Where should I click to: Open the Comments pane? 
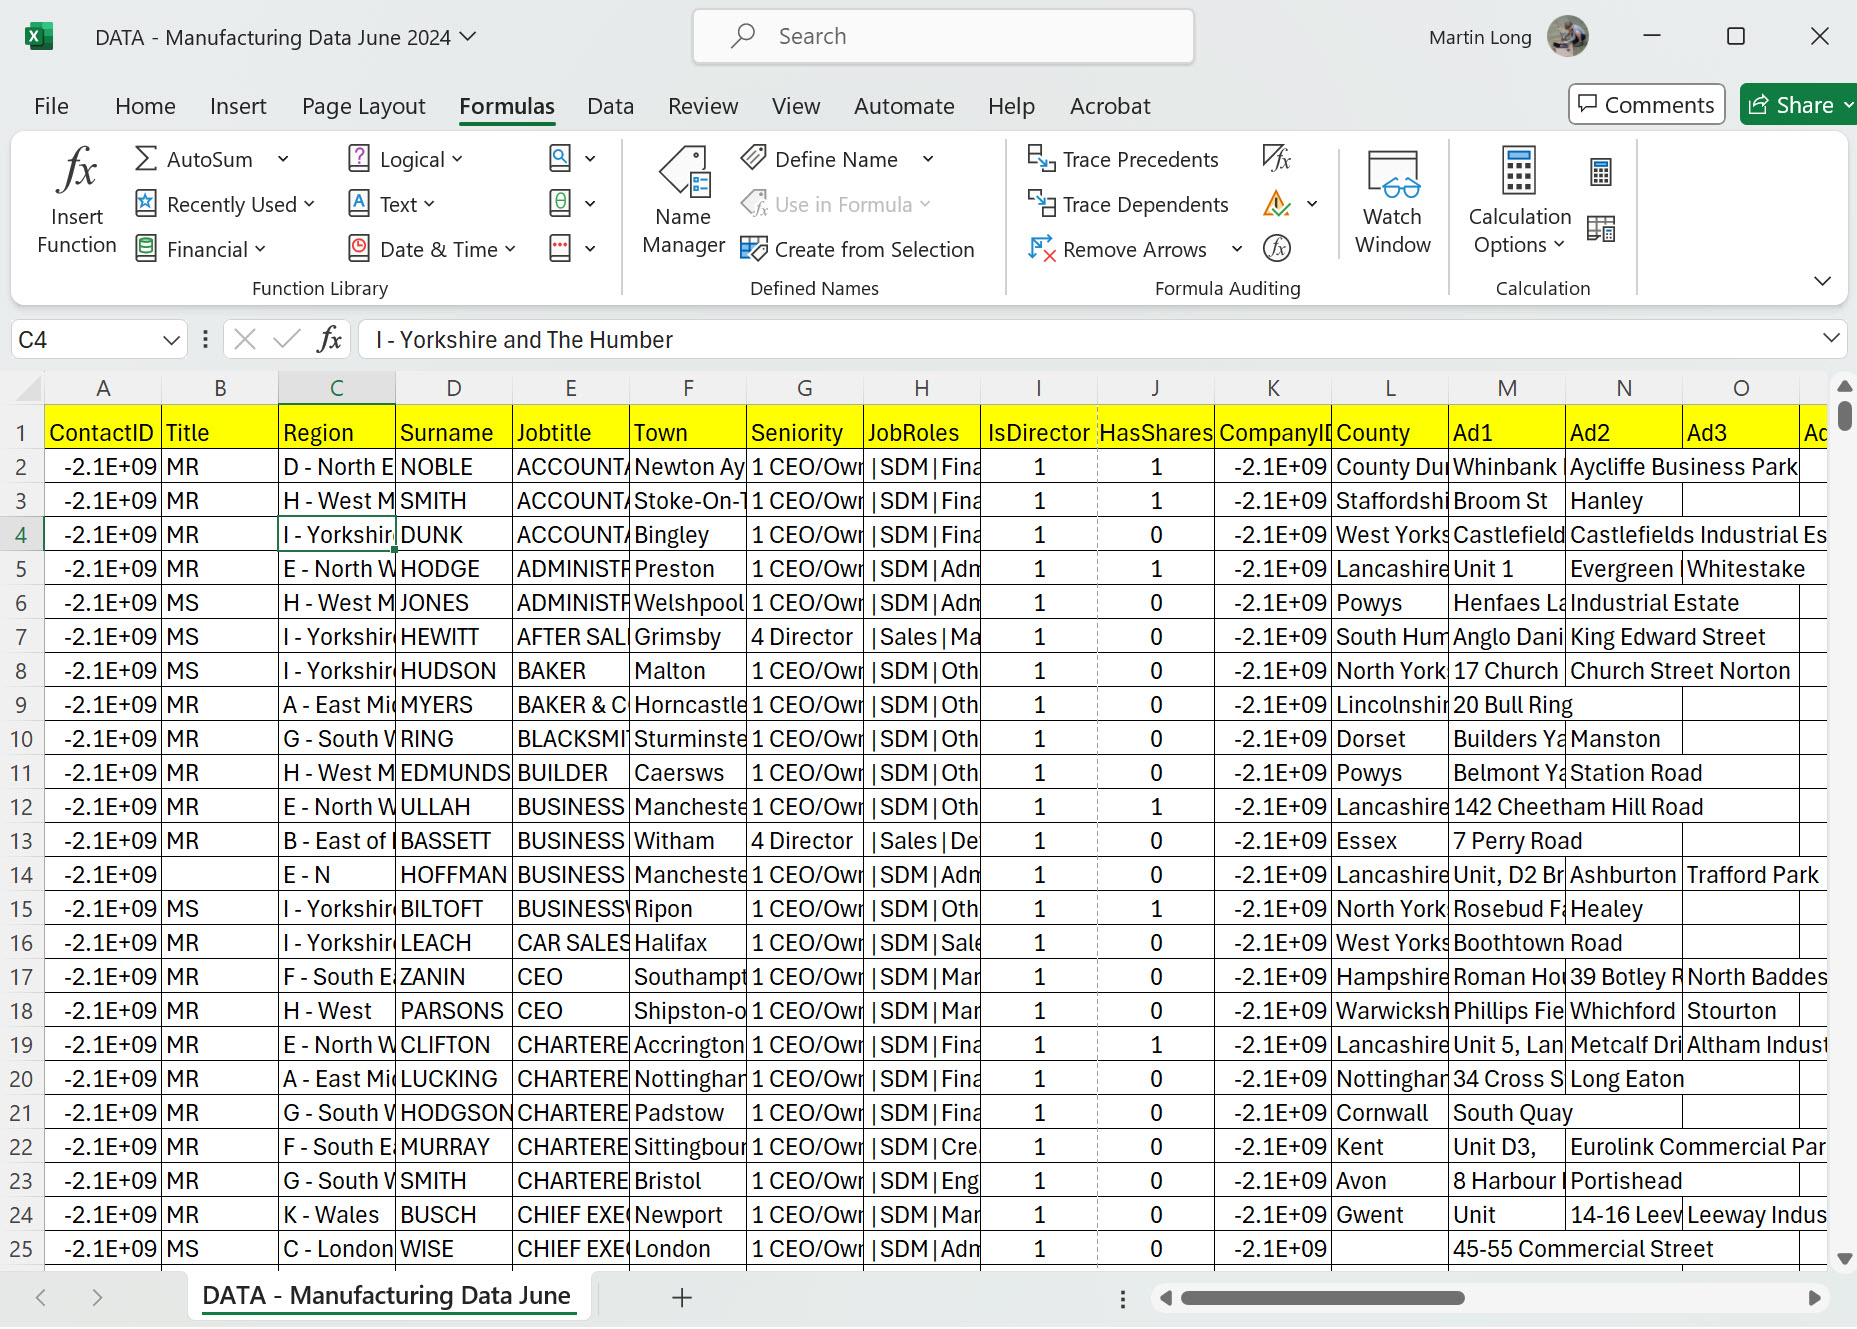(1646, 105)
